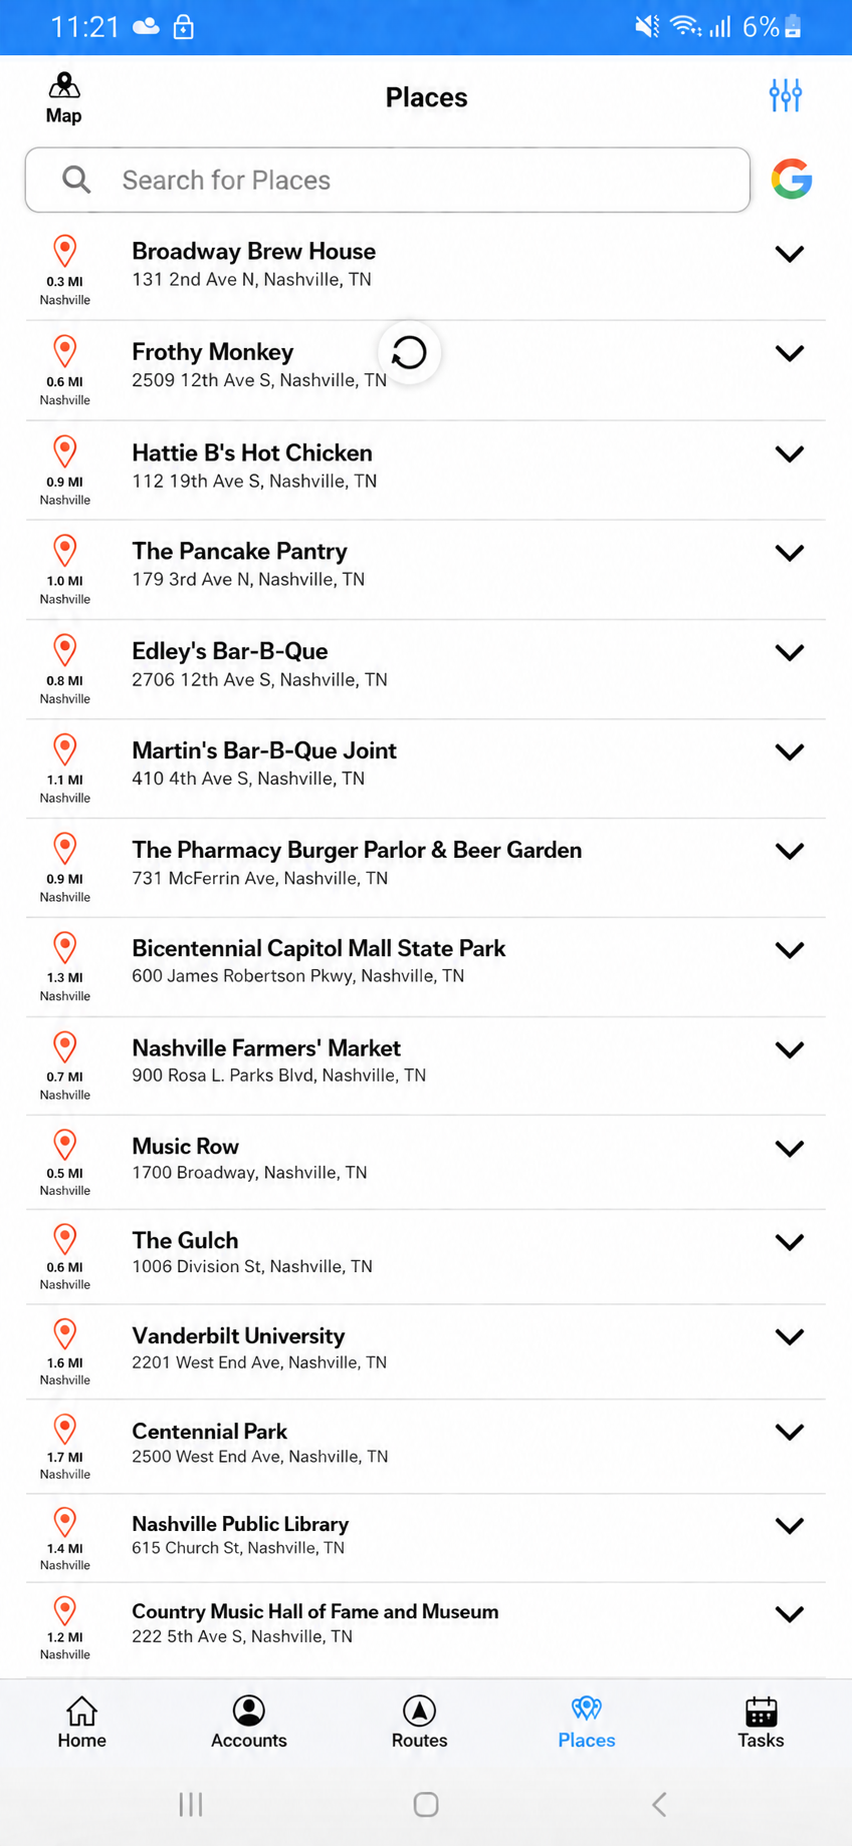Image resolution: width=852 pixels, height=1846 pixels.
Task: Expand Hattie B's Hot Chicken details
Action: (x=789, y=454)
